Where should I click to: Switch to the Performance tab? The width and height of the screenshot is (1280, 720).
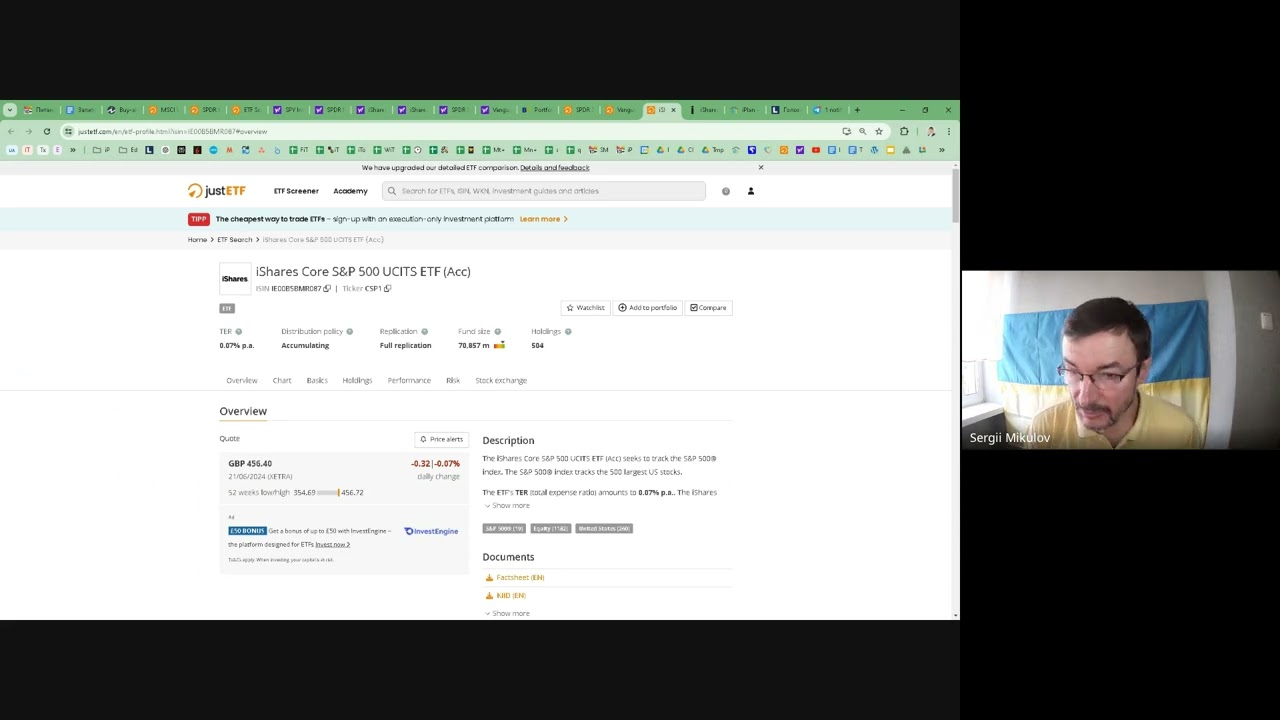[409, 381]
